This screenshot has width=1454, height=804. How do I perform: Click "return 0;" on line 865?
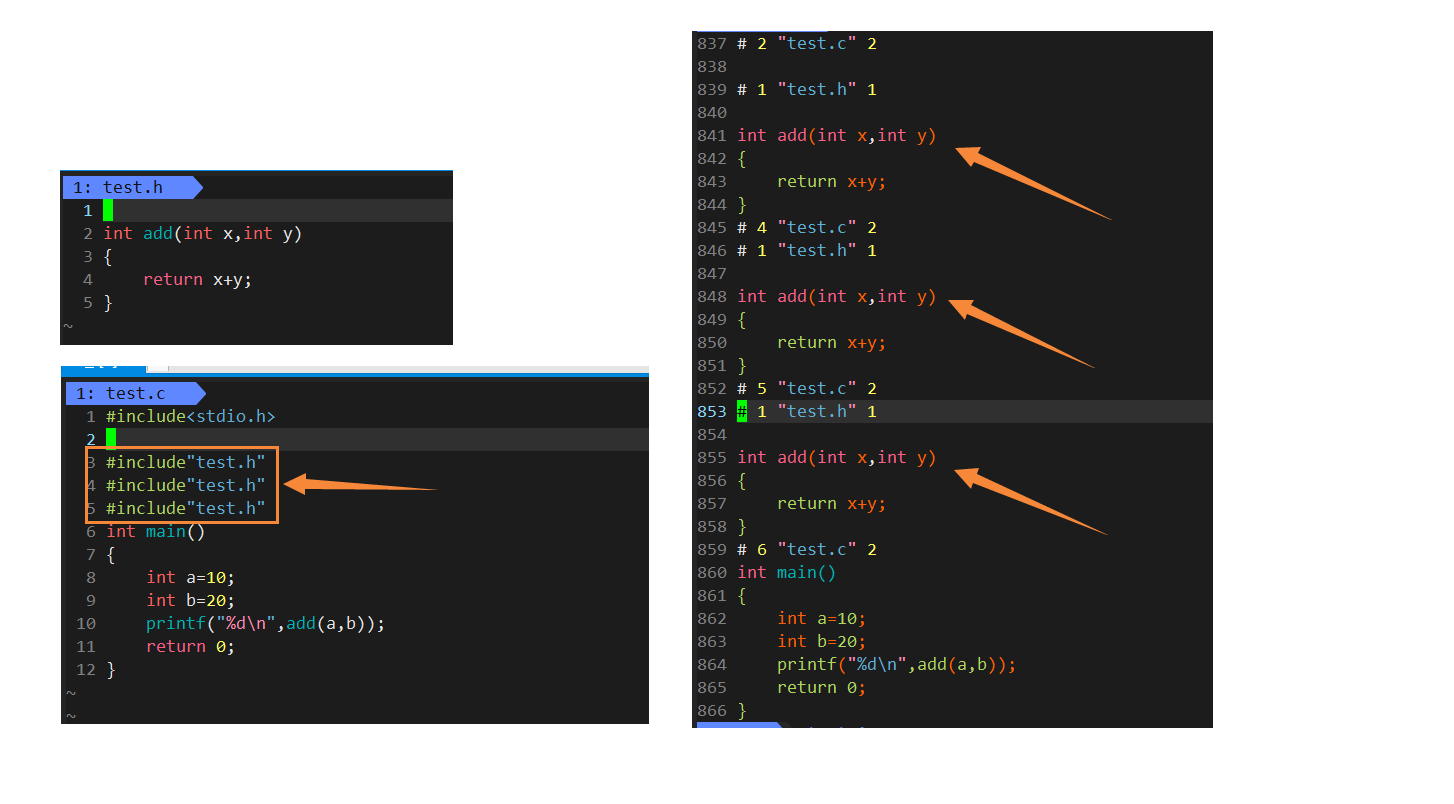(822, 687)
